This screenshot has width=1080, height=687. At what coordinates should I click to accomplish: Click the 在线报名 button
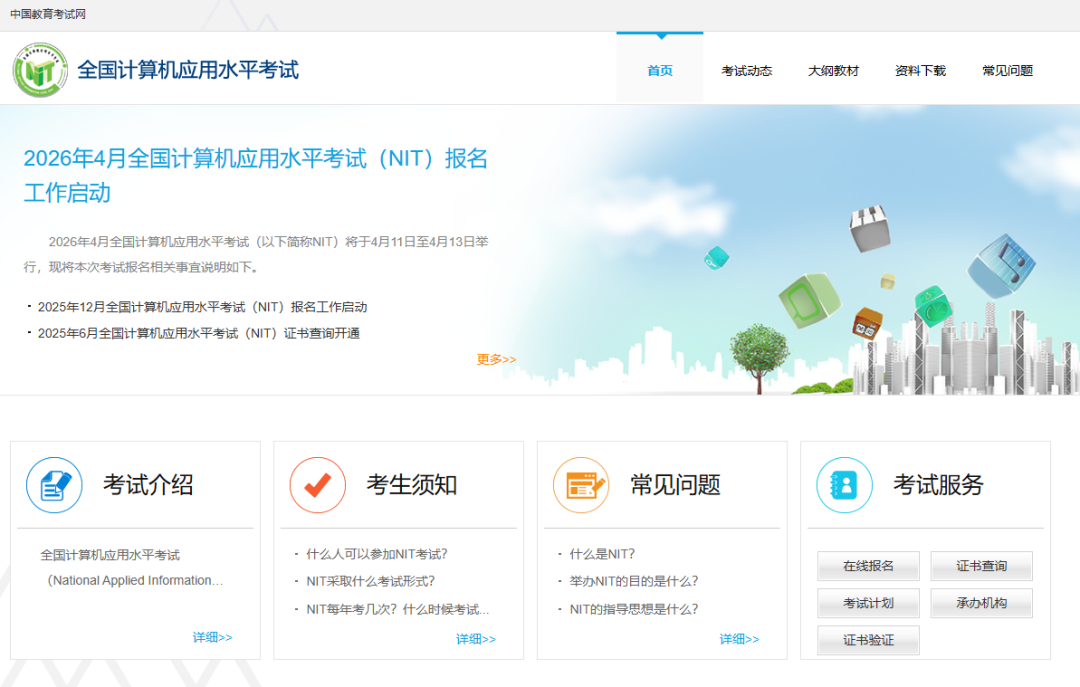(868, 566)
